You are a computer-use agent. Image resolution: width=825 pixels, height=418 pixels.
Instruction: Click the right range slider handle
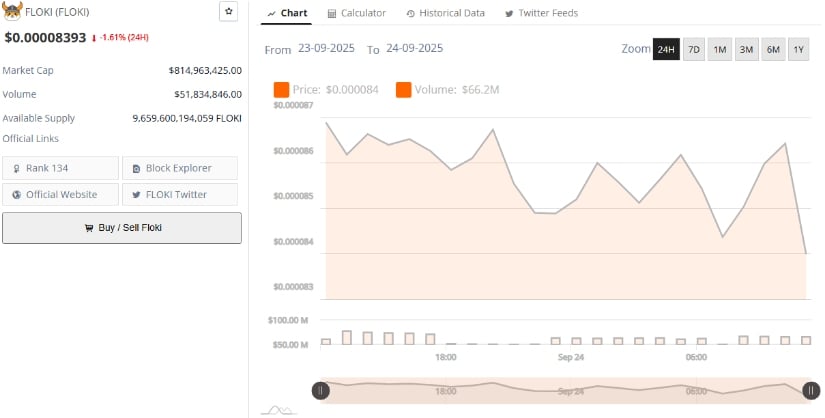coord(811,391)
